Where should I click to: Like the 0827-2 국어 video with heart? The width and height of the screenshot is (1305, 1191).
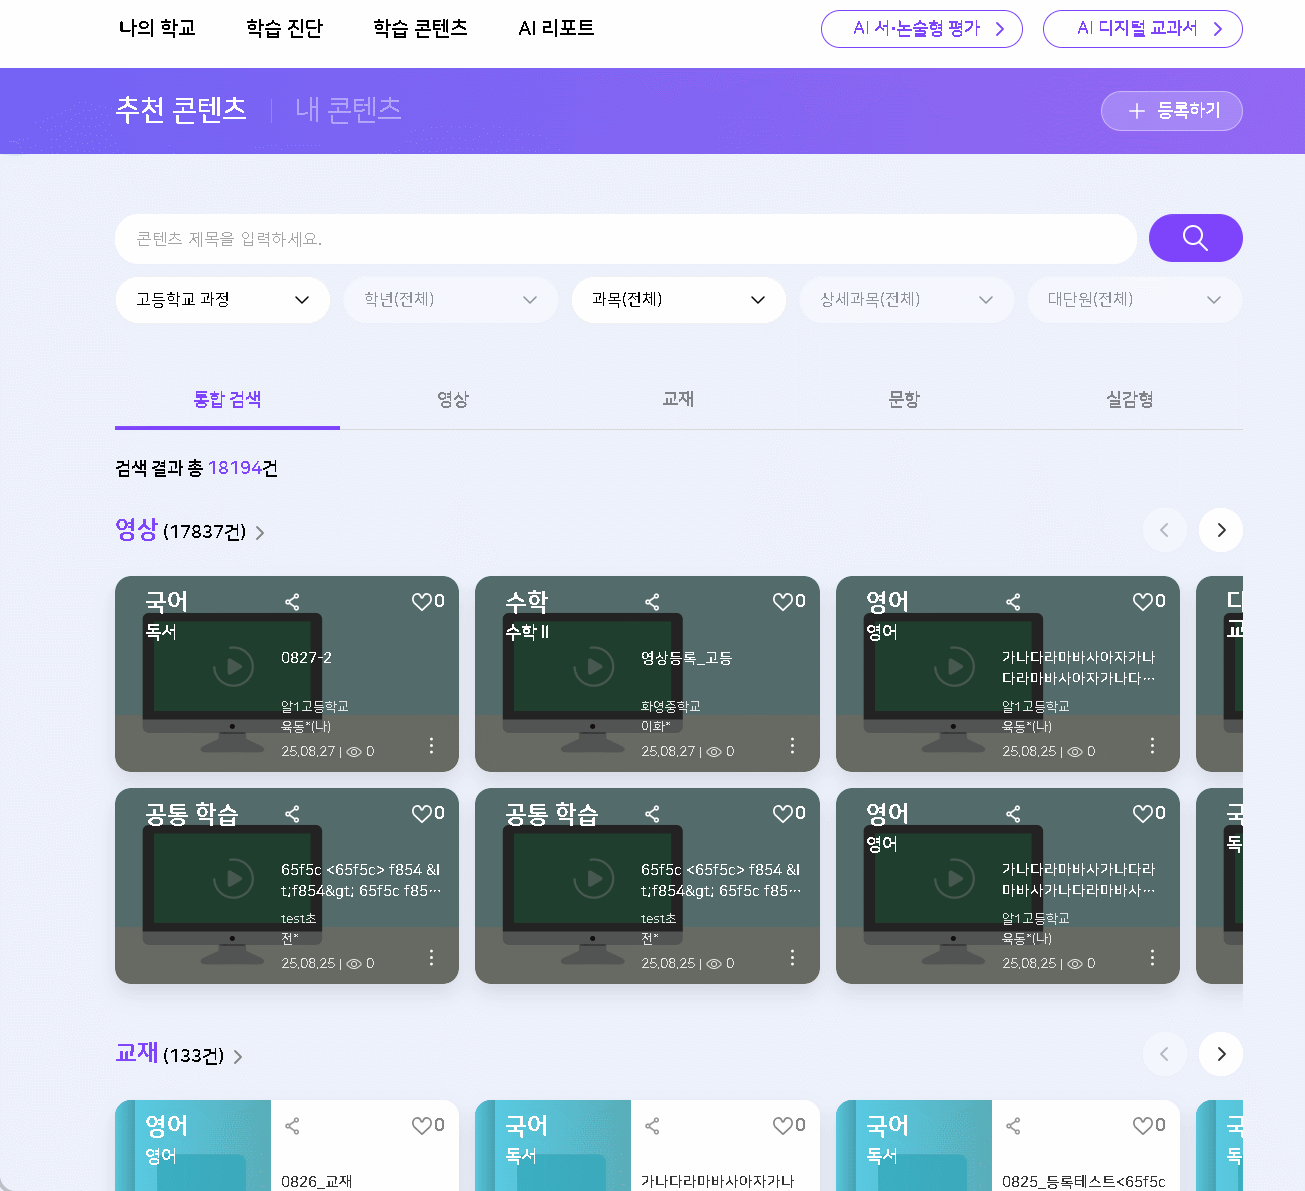coord(422,602)
